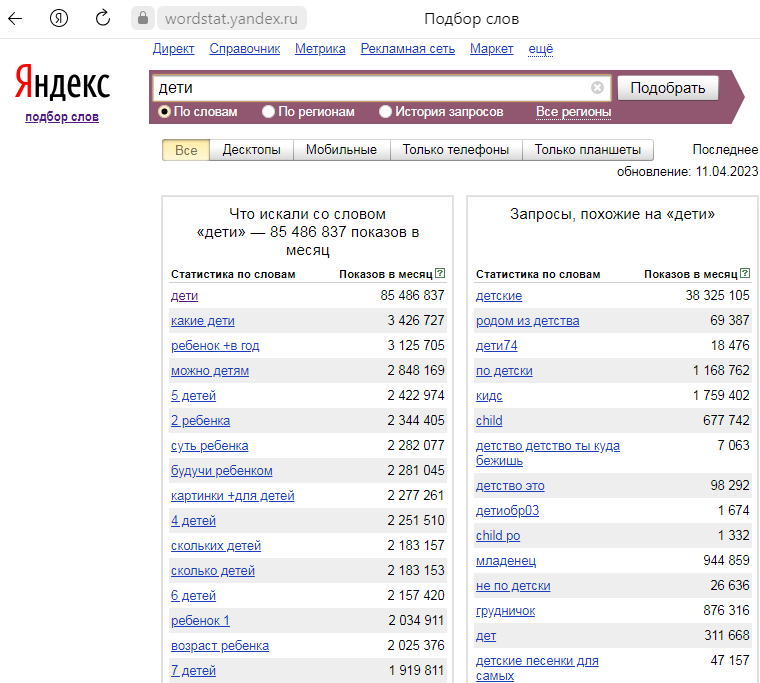
Task: Open the 'не по детски' link
Action: pos(513,586)
